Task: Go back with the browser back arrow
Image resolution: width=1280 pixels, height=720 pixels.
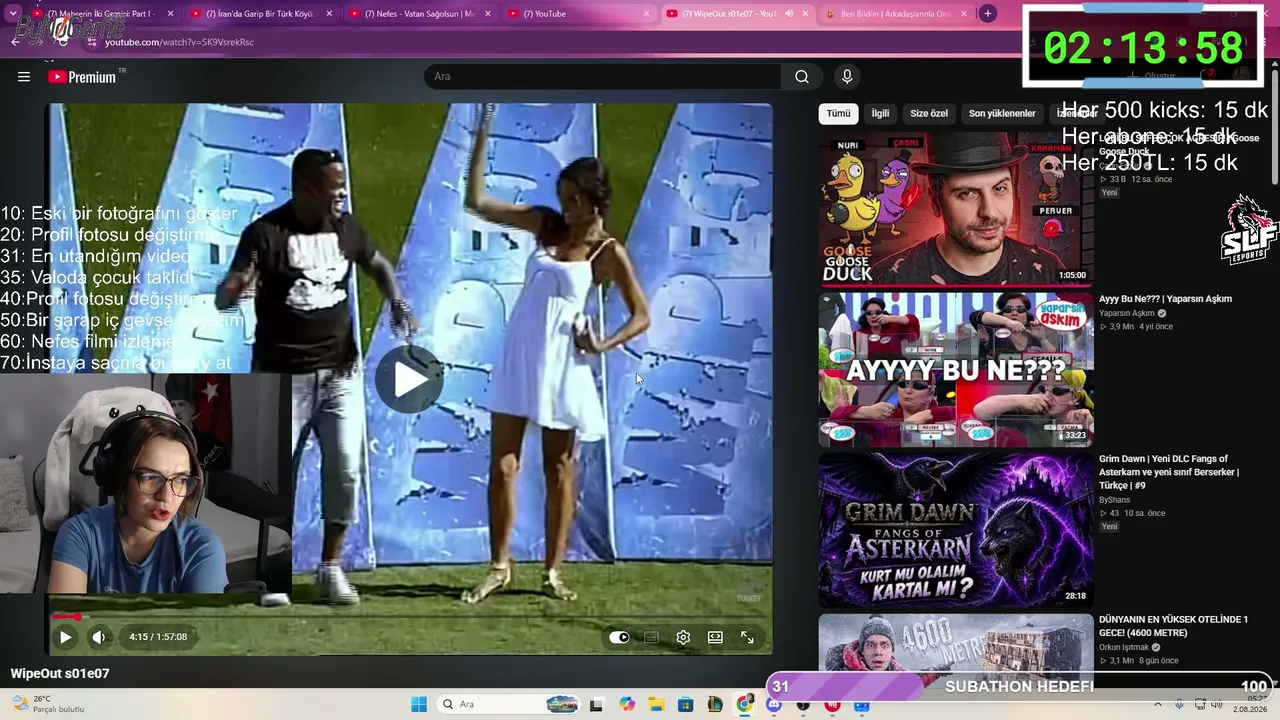Action: (15, 42)
